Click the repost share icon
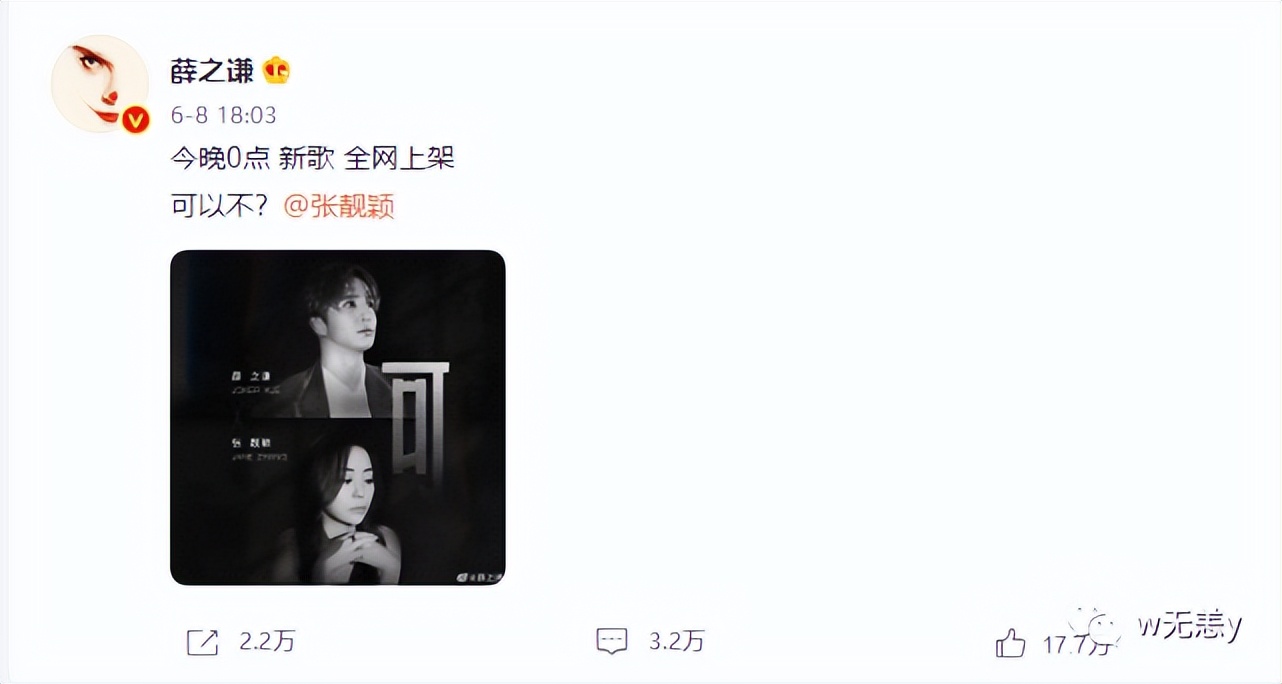 (x=202, y=642)
